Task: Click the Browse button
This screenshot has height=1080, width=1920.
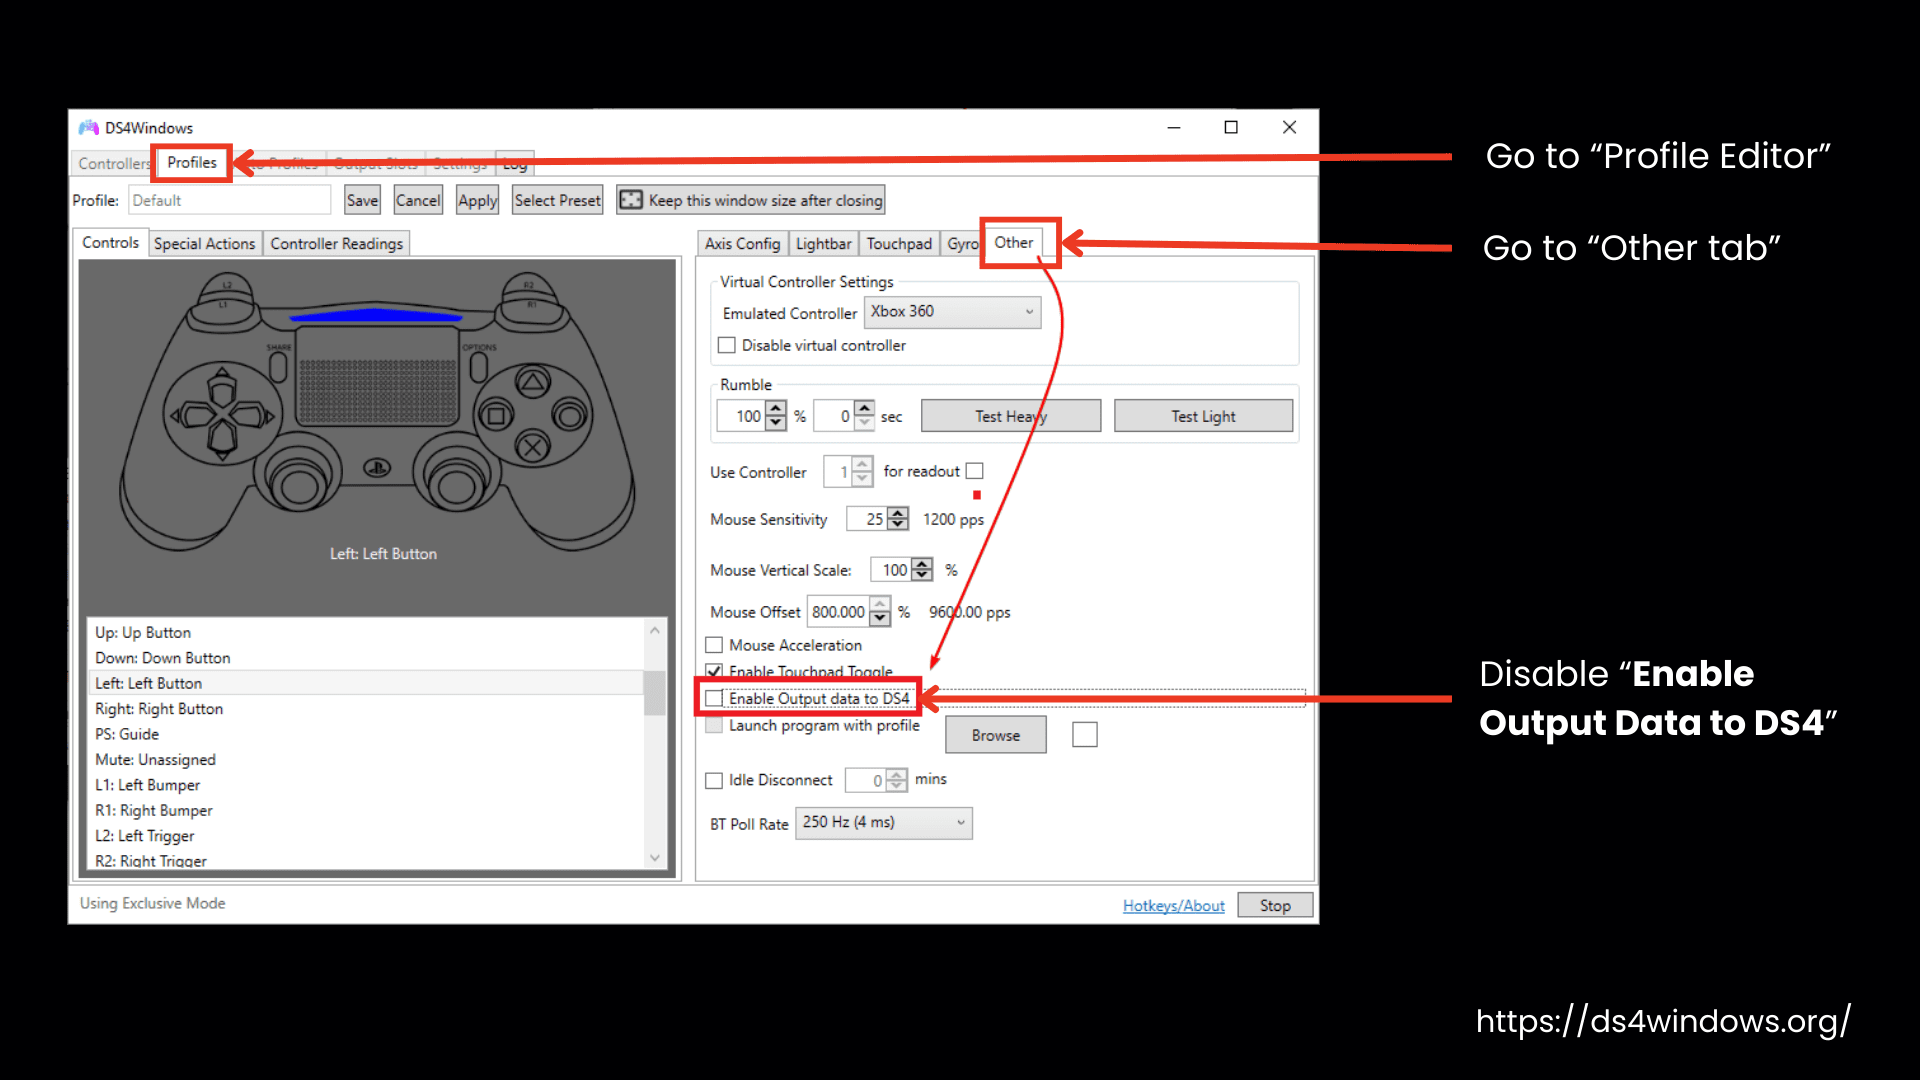Action: (996, 735)
